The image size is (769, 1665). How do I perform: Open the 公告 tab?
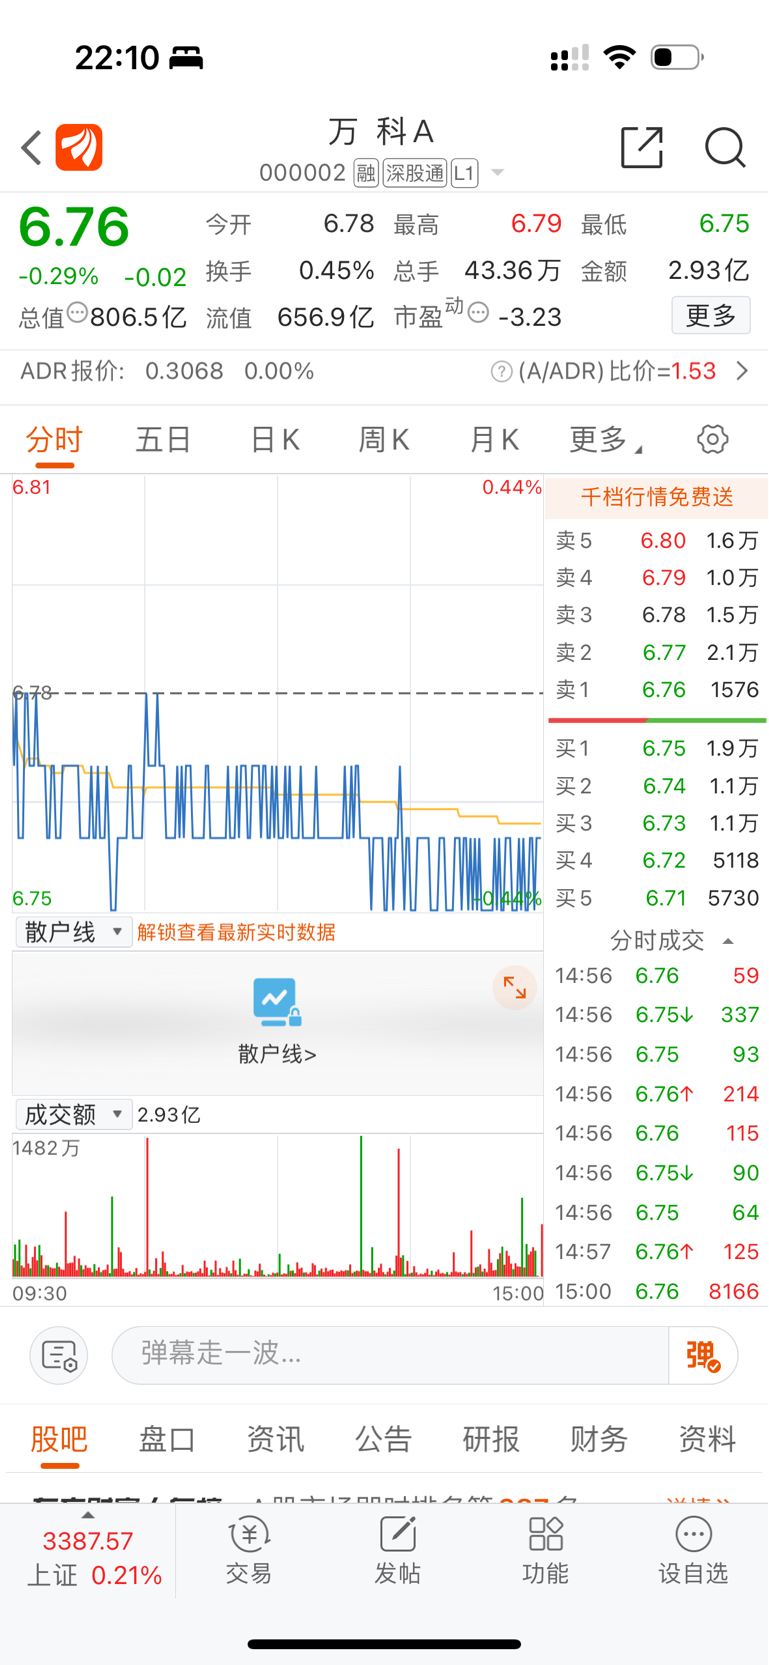pyautogui.click(x=383, y=1439)
